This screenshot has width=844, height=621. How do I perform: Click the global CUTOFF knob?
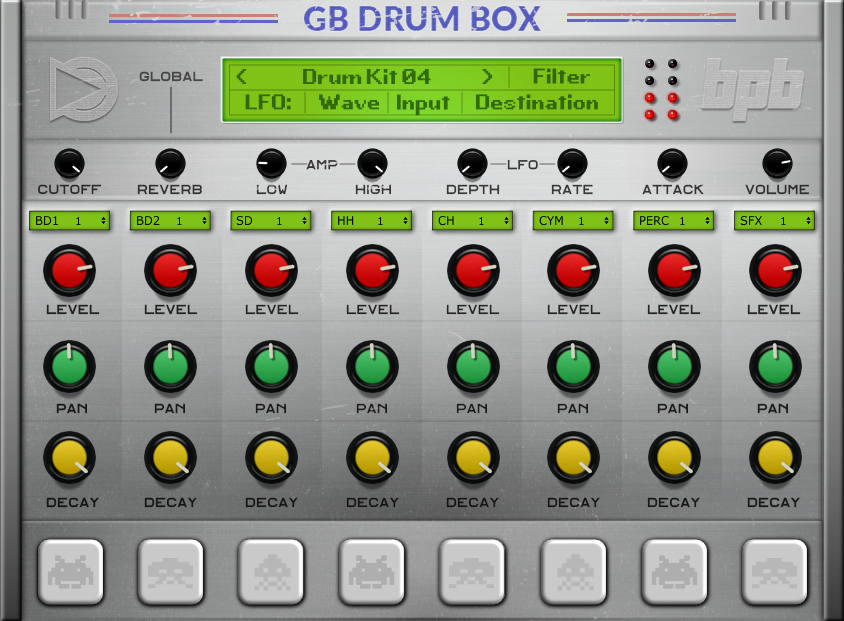(x=69, y=164)
